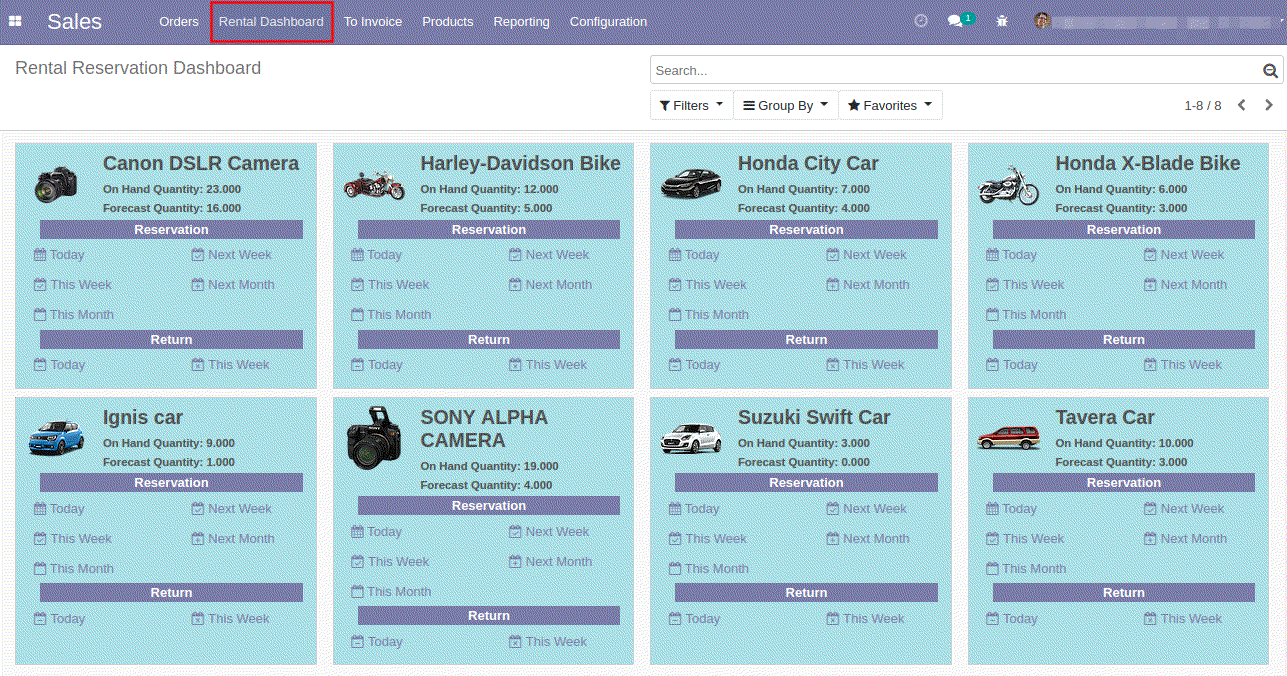Screen dimensions: 1287x676
Task: Open the Ignis car thumbnail image
Action: pyautogui.click(x=56, y=438)
